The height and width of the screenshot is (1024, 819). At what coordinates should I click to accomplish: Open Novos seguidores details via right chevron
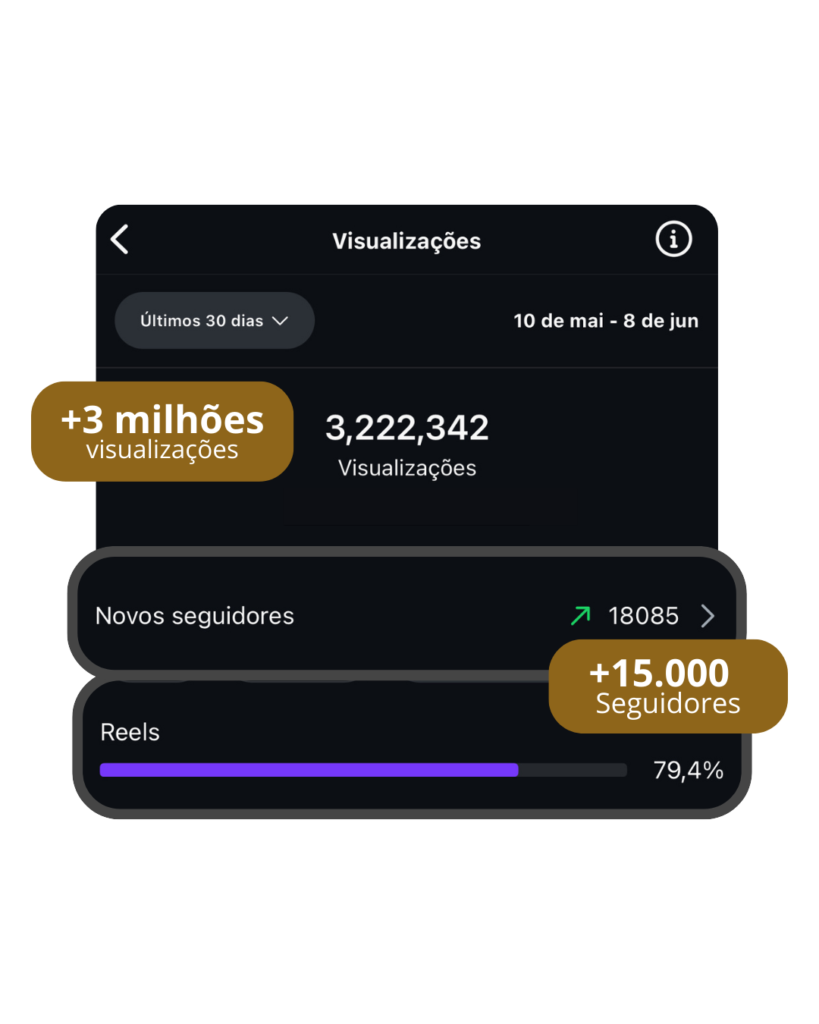[708, 616]
